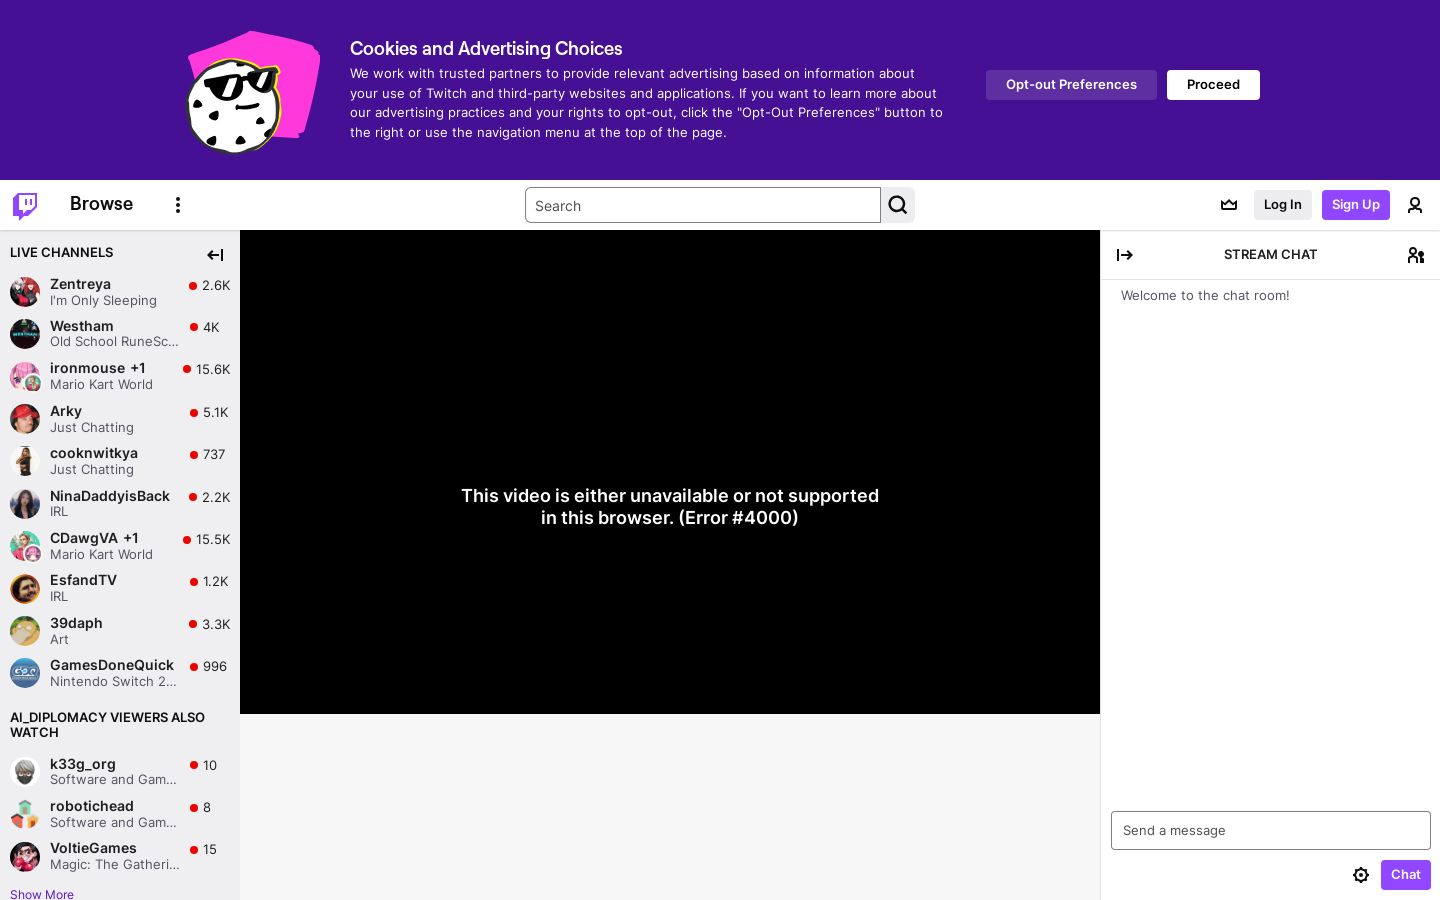
Task: Open Browse page
Action: pyautogui.click(x=101, y=204)
